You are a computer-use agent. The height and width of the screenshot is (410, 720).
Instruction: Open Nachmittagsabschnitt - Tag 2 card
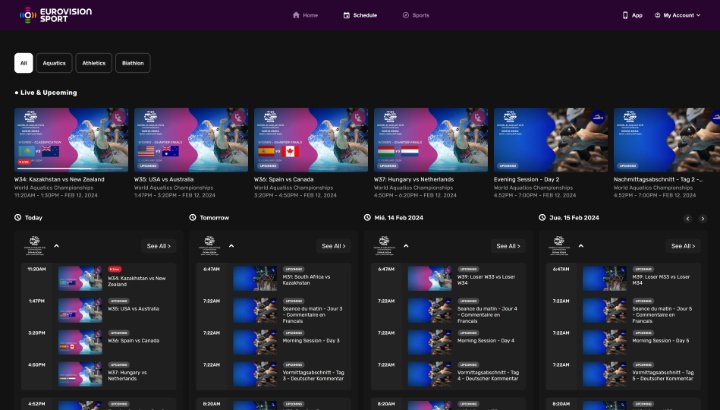point(667,140)
